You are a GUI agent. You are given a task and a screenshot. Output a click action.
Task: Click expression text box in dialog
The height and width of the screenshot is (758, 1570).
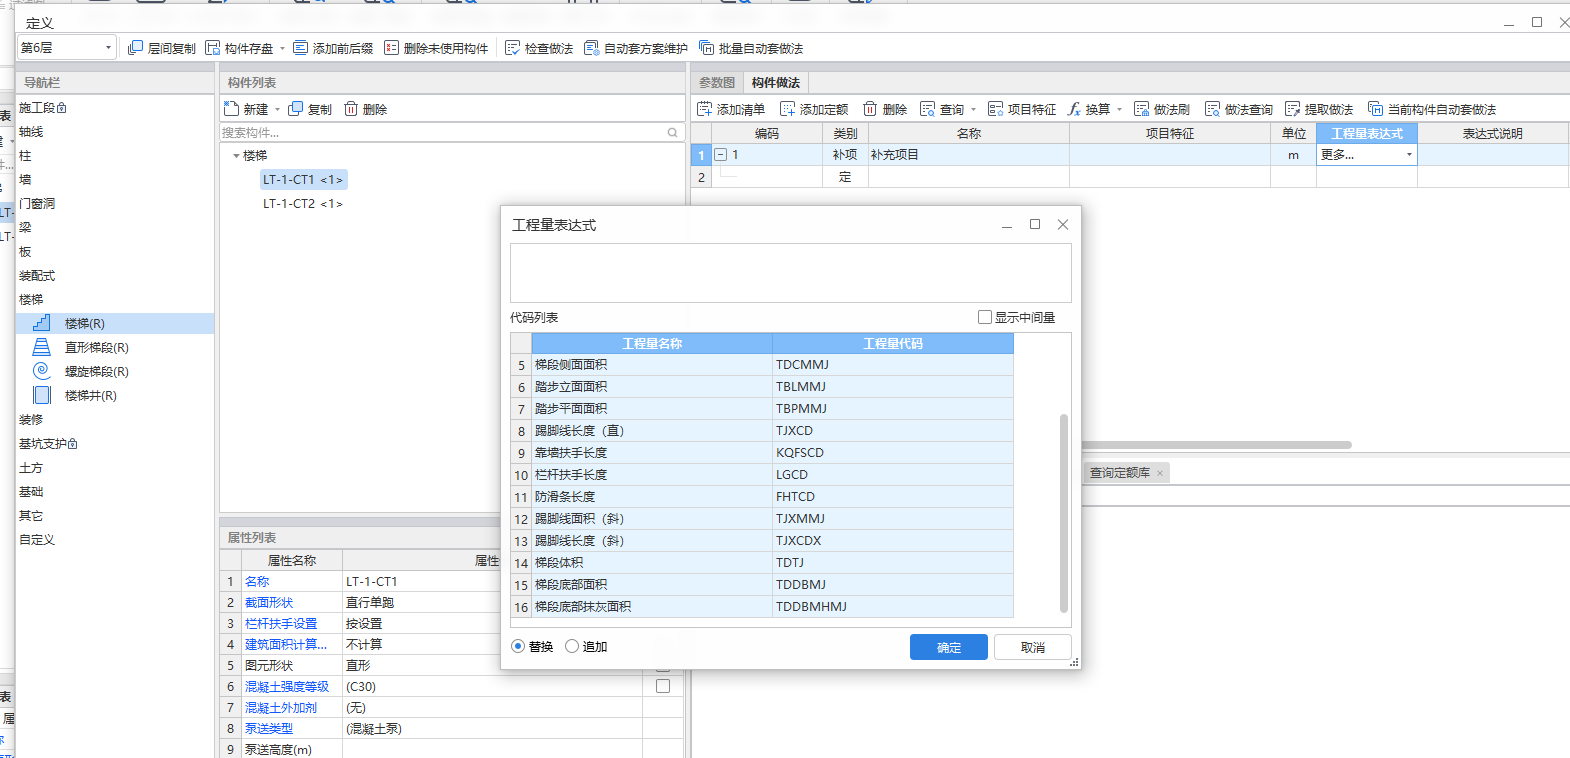tap(791, 272)
